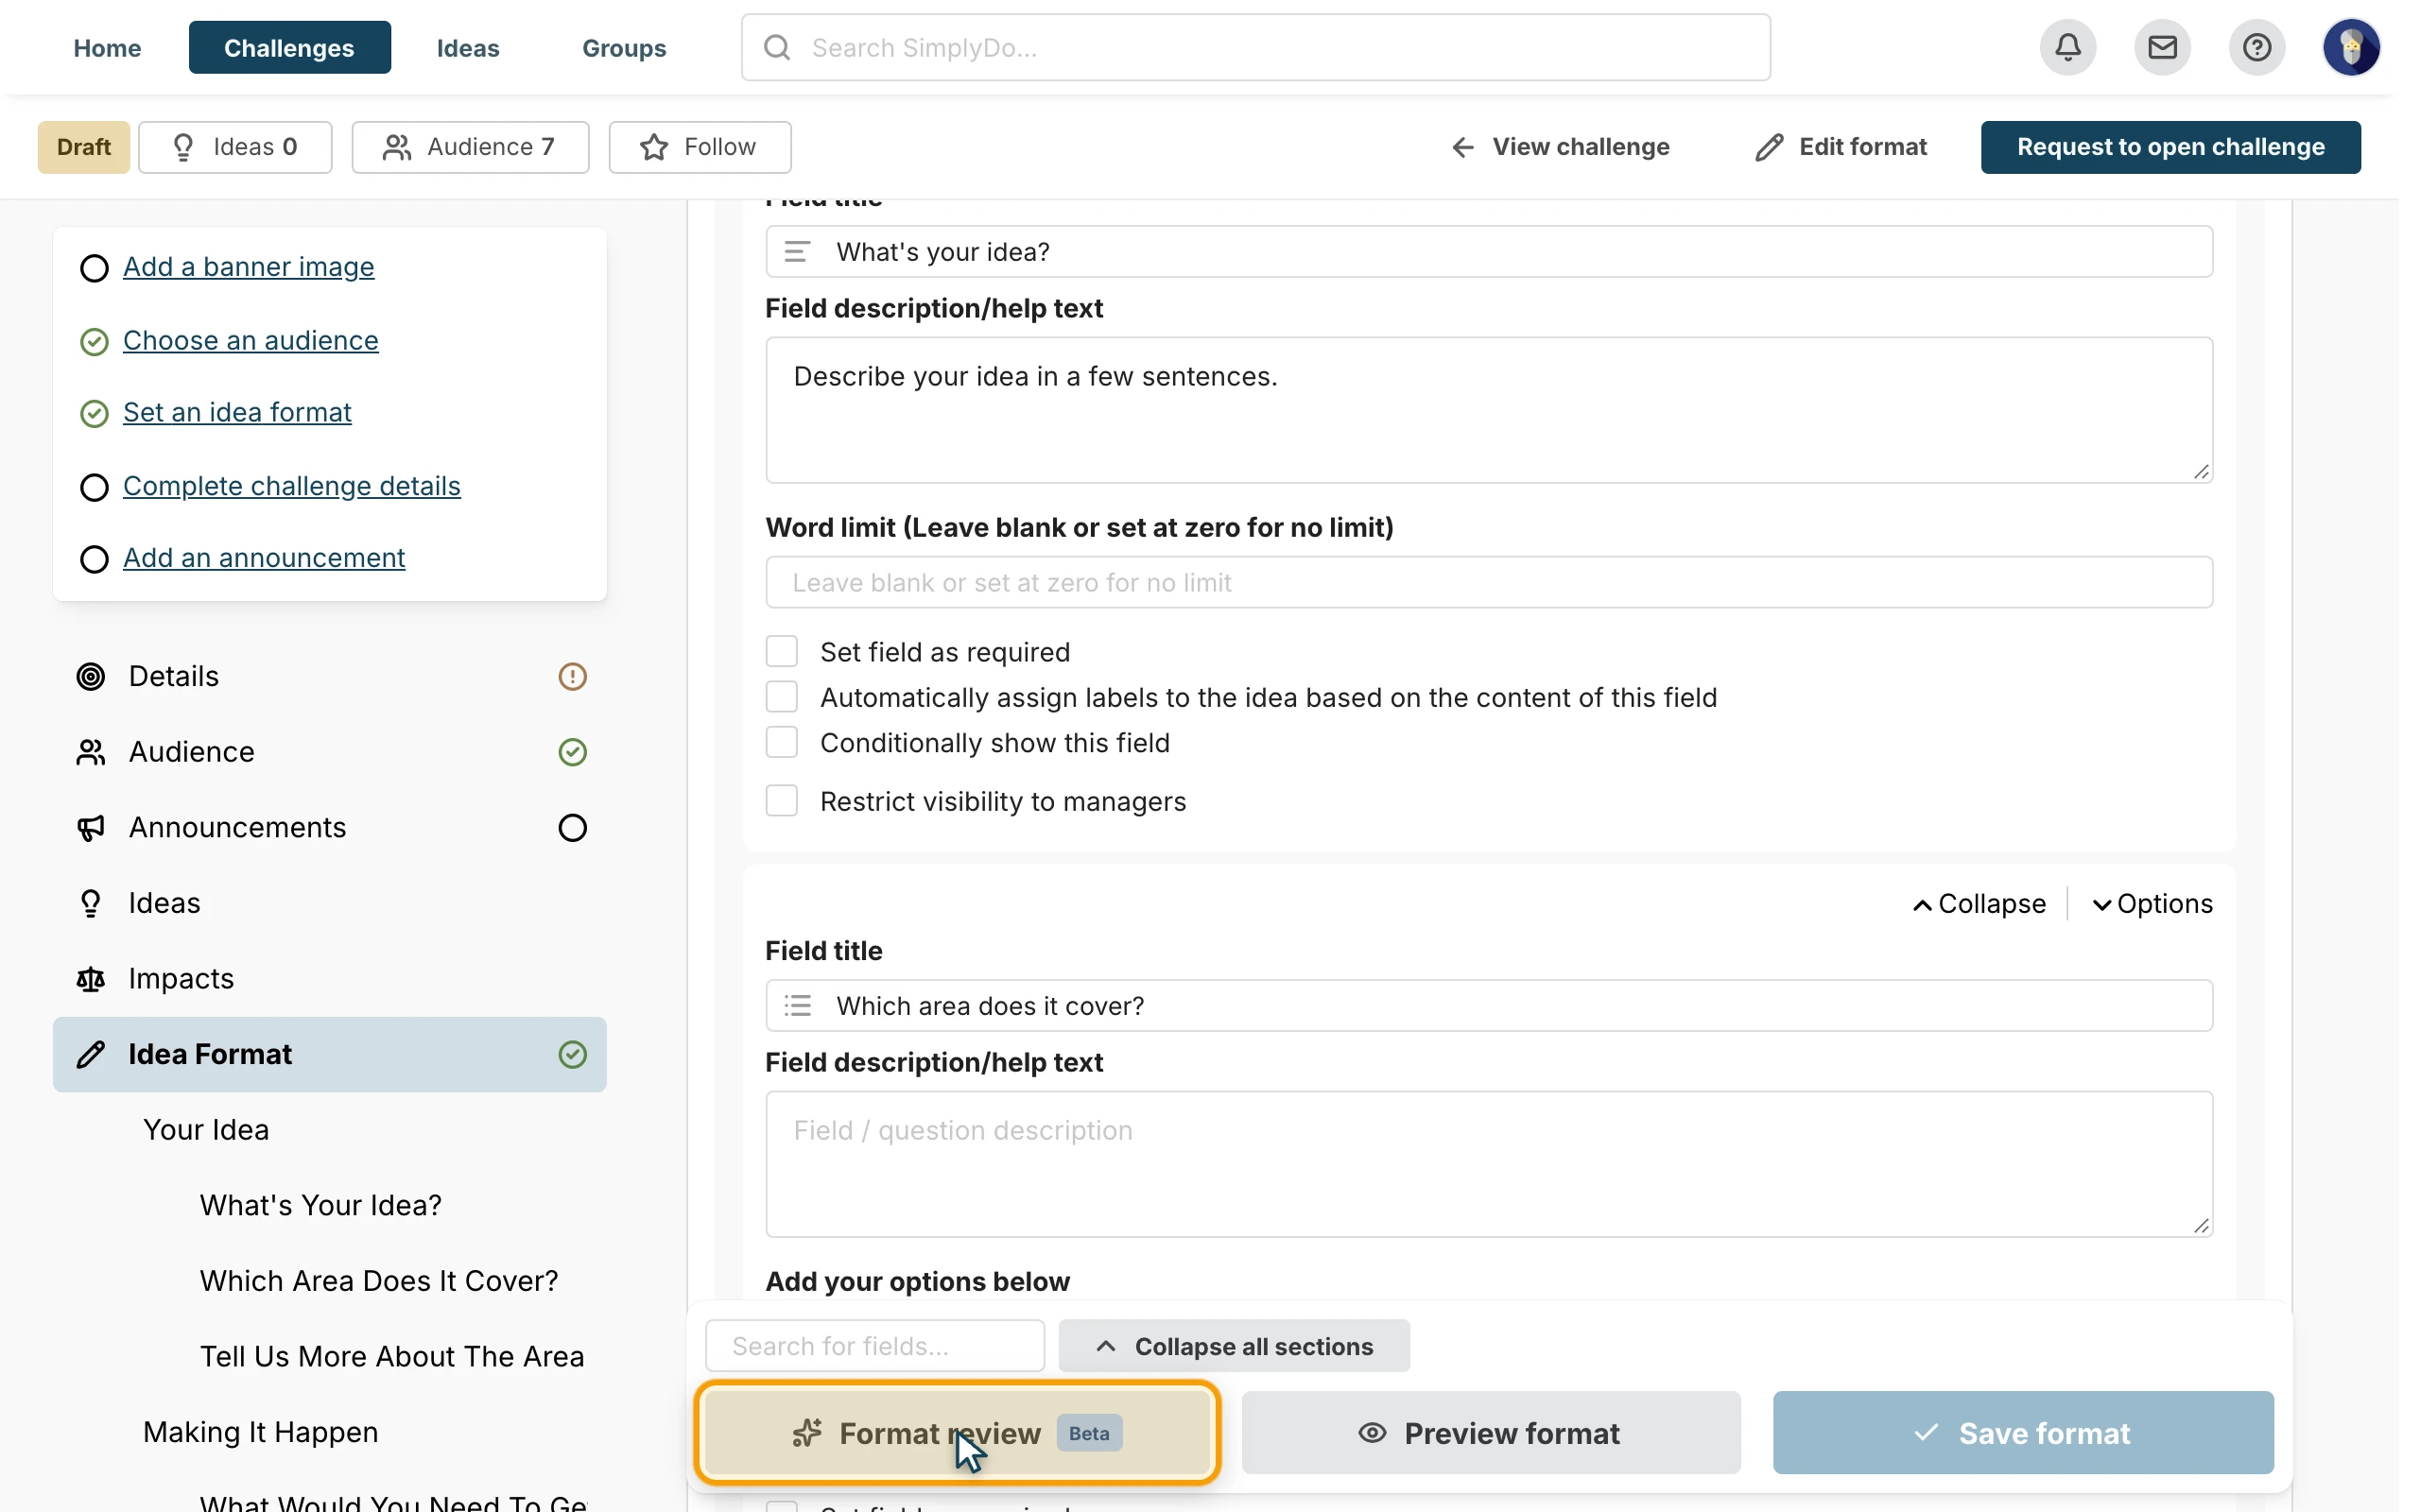Click the Impacts scales icon in sidebar
This screenshot has height=1512, width=2420.
(x=91, y=979)
